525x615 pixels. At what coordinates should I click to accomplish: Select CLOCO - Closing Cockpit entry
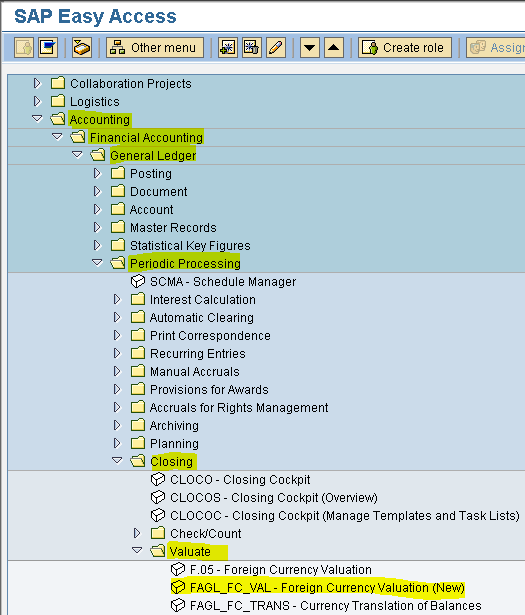coord(240,480)
